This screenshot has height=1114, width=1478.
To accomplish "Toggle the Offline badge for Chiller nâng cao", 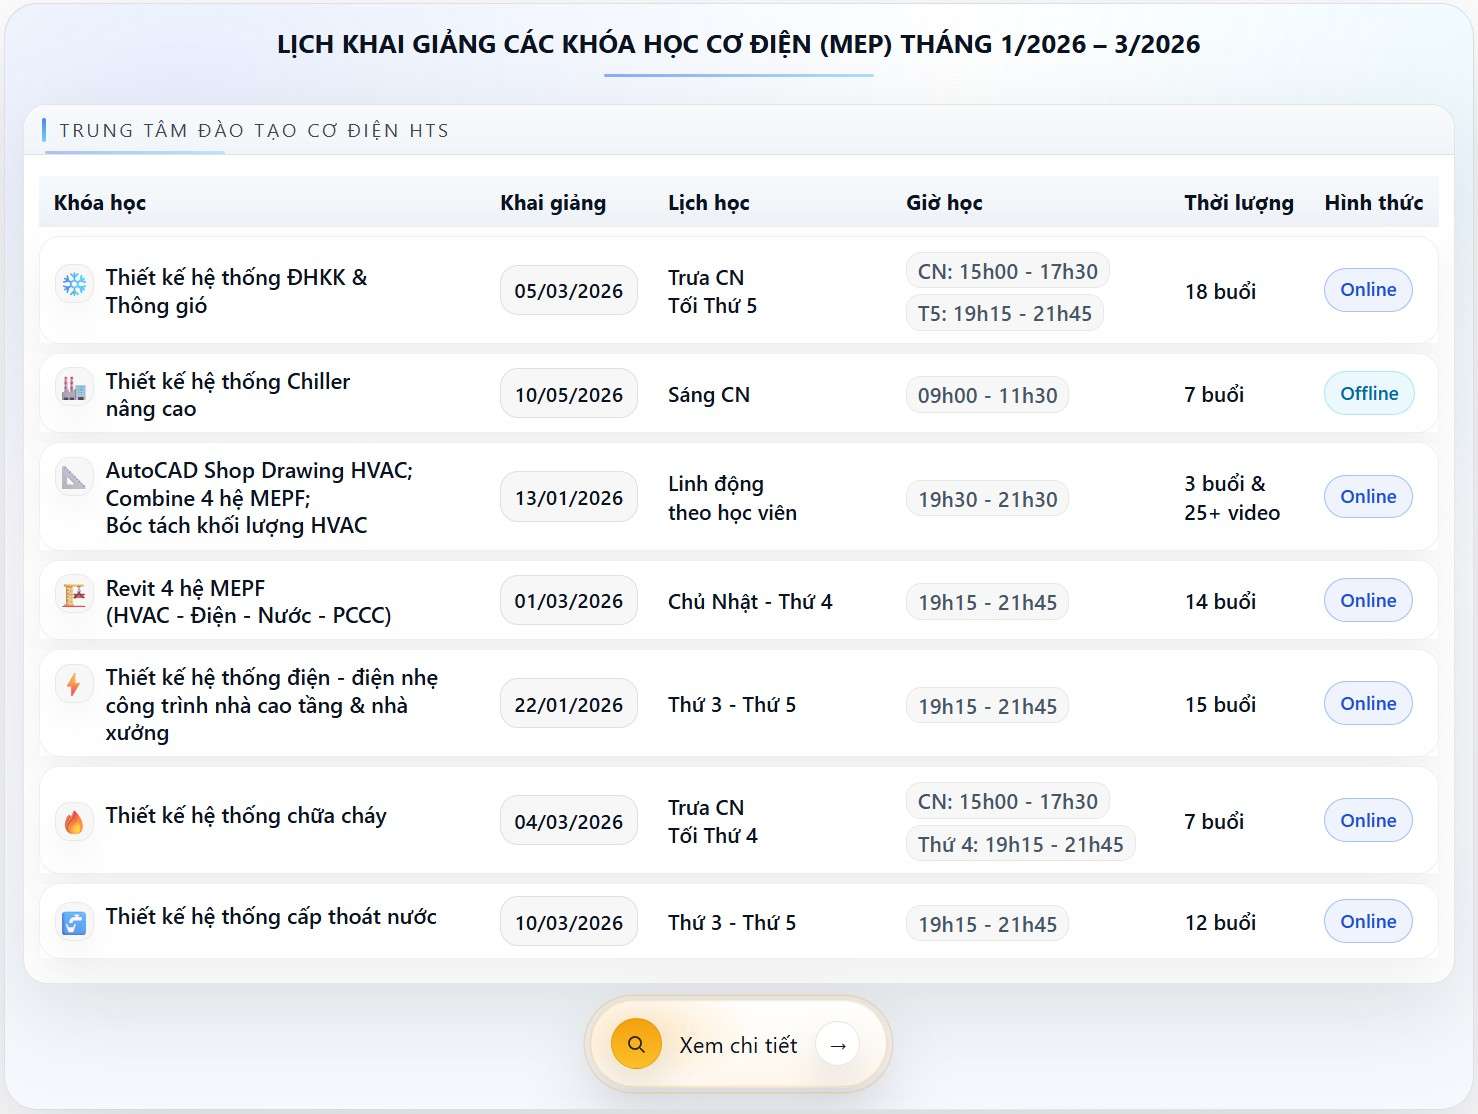I will coord(1367,393).
